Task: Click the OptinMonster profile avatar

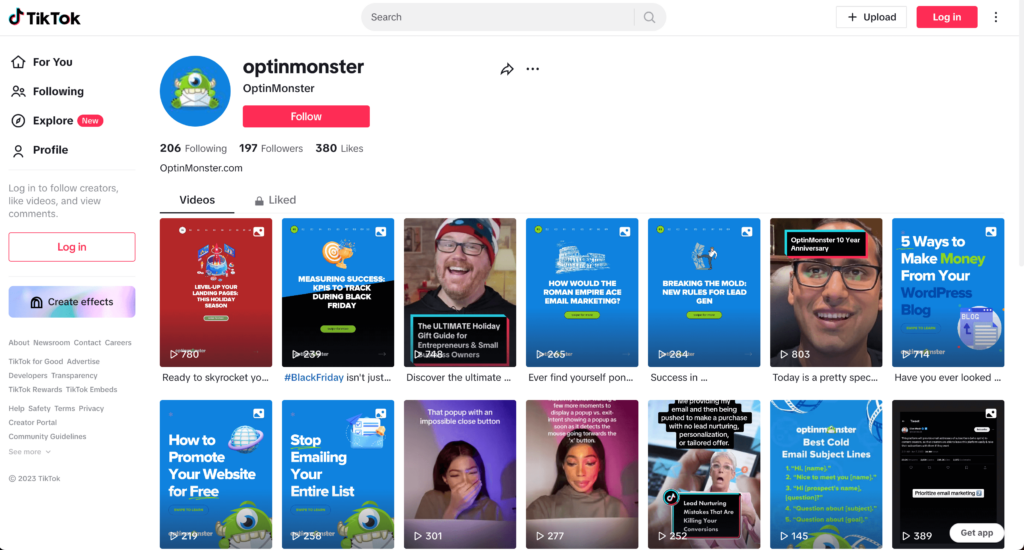Action: [195, 91]
